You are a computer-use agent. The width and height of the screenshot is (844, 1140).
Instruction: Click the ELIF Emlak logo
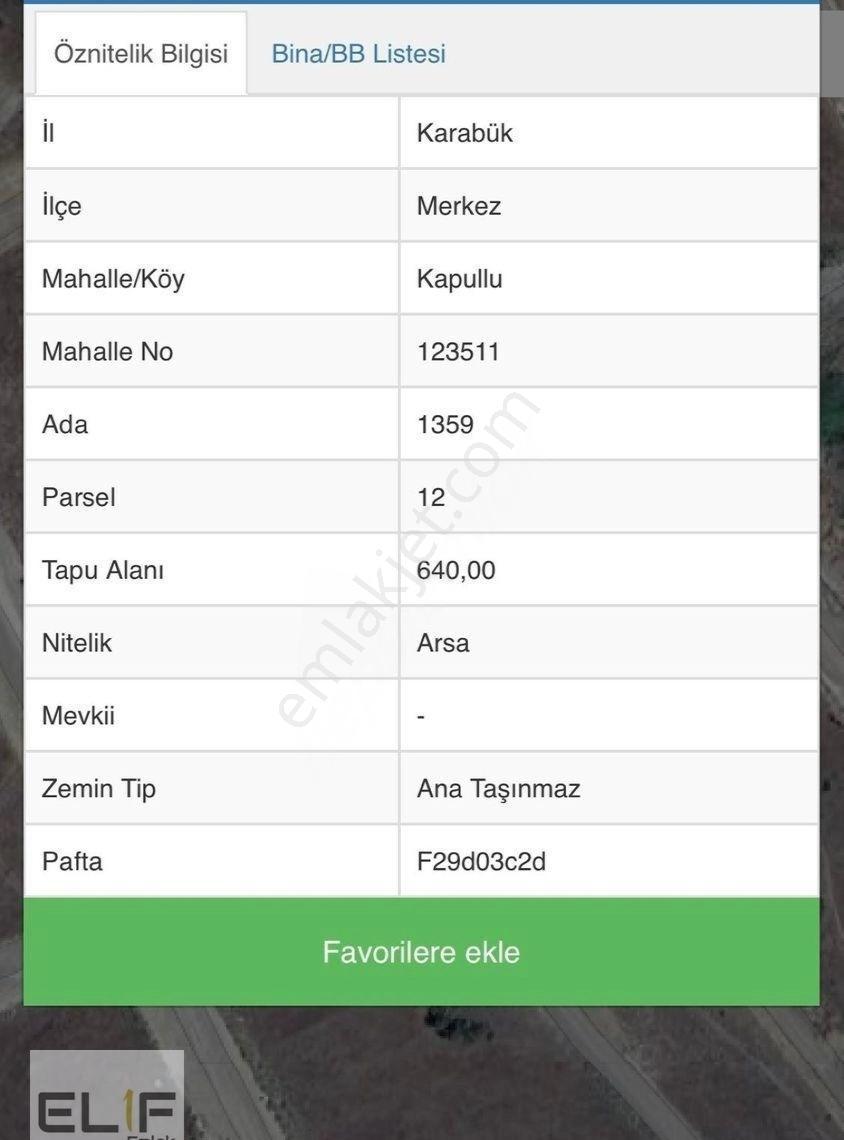tap(107, 1095)
